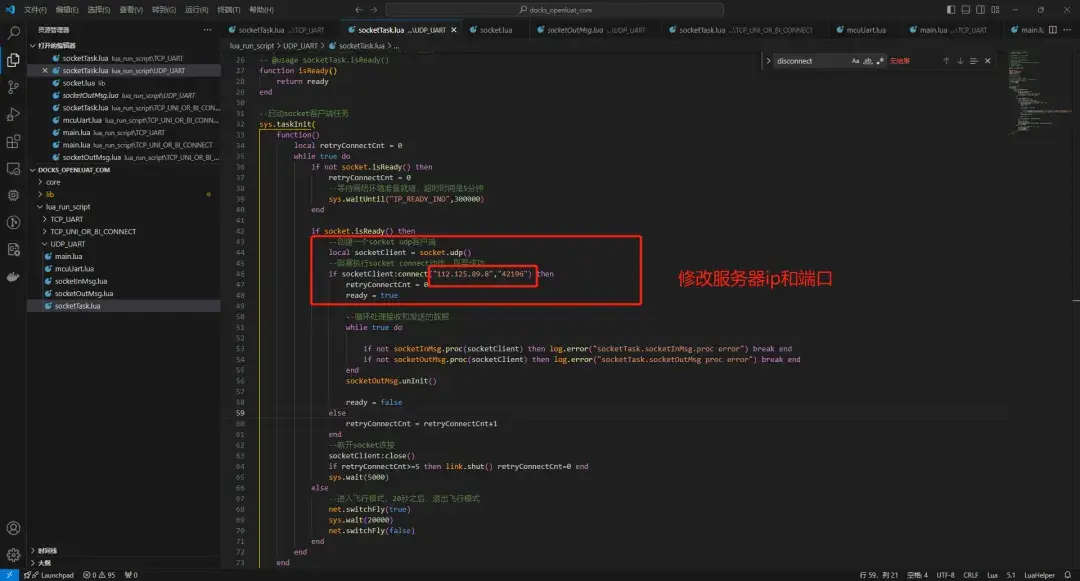This screenshot has width=1080, height=581.
Task: Expand the replace field in find widget
Action: [768, 61]
